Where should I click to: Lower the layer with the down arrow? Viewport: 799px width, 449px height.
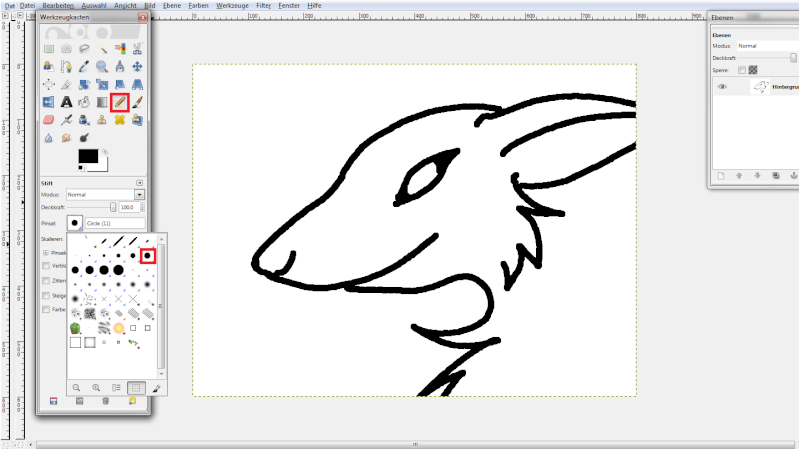click(757, 176)
